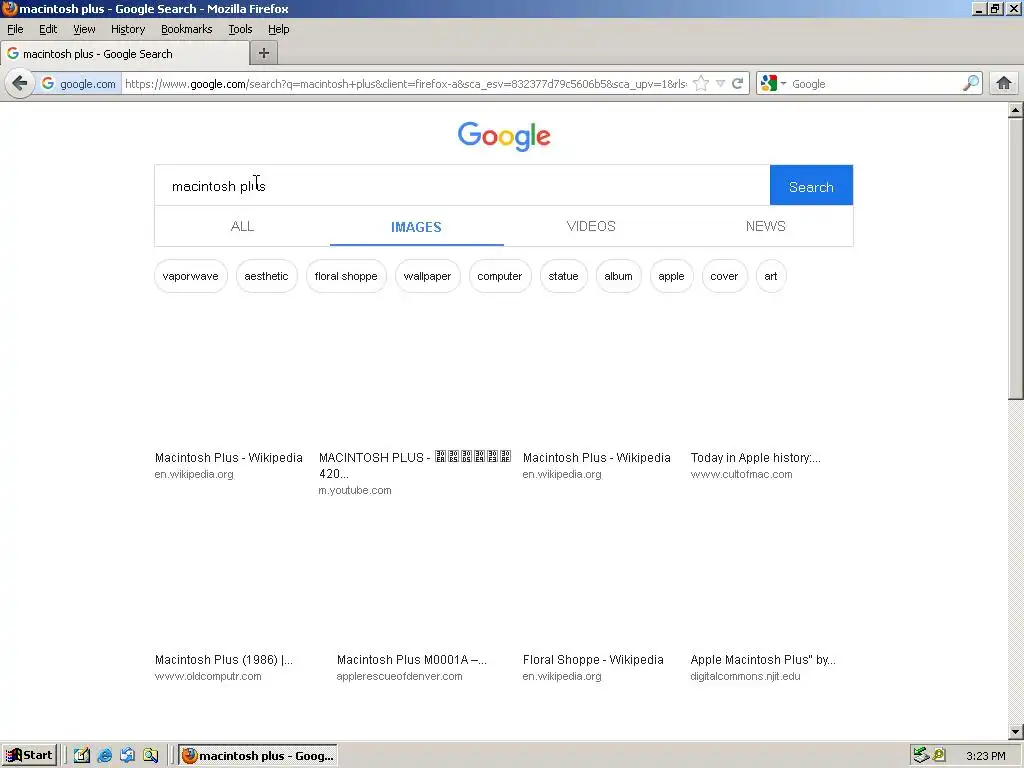Filter images by the cover chip
The image size is (1024, 768).
coord(724,276)
